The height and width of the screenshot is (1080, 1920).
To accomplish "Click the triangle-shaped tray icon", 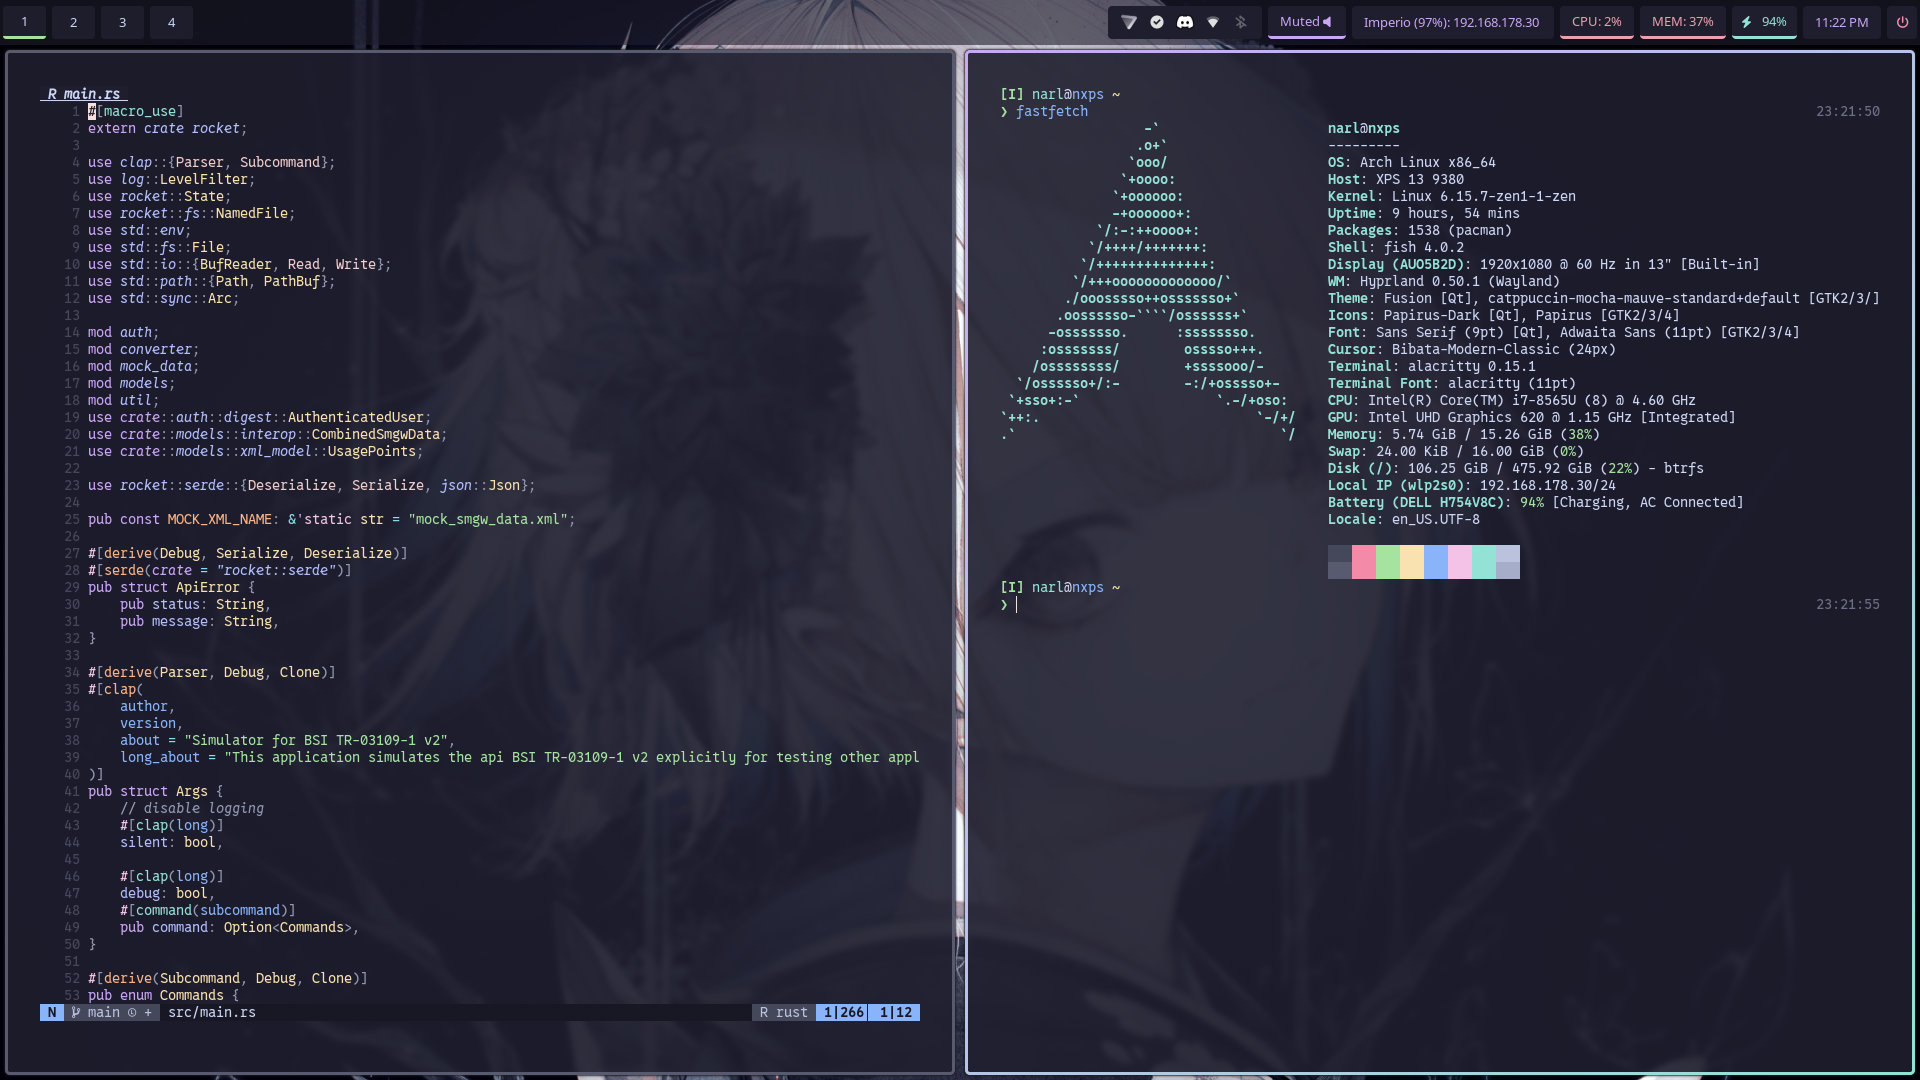I will tap(1129, 22).
